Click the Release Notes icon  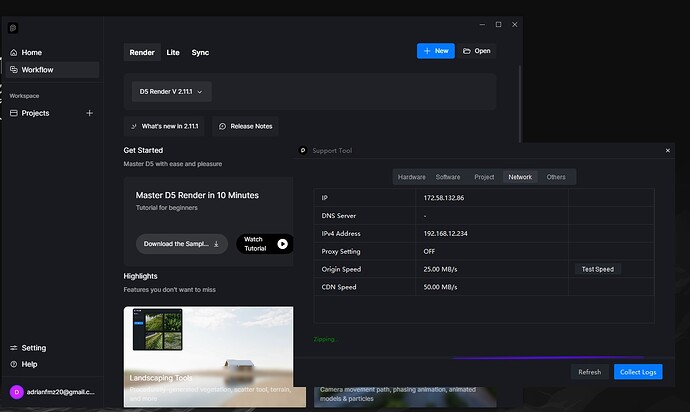pyautogui.click(x=222, y=126)
